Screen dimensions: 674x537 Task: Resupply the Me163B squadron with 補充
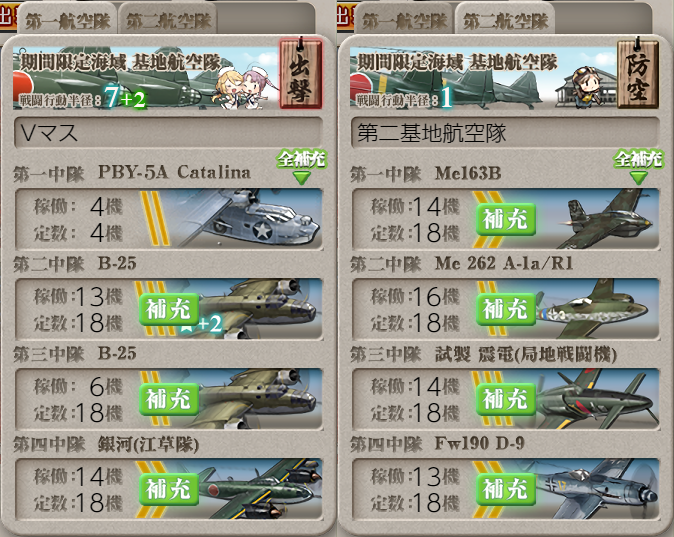506,219
